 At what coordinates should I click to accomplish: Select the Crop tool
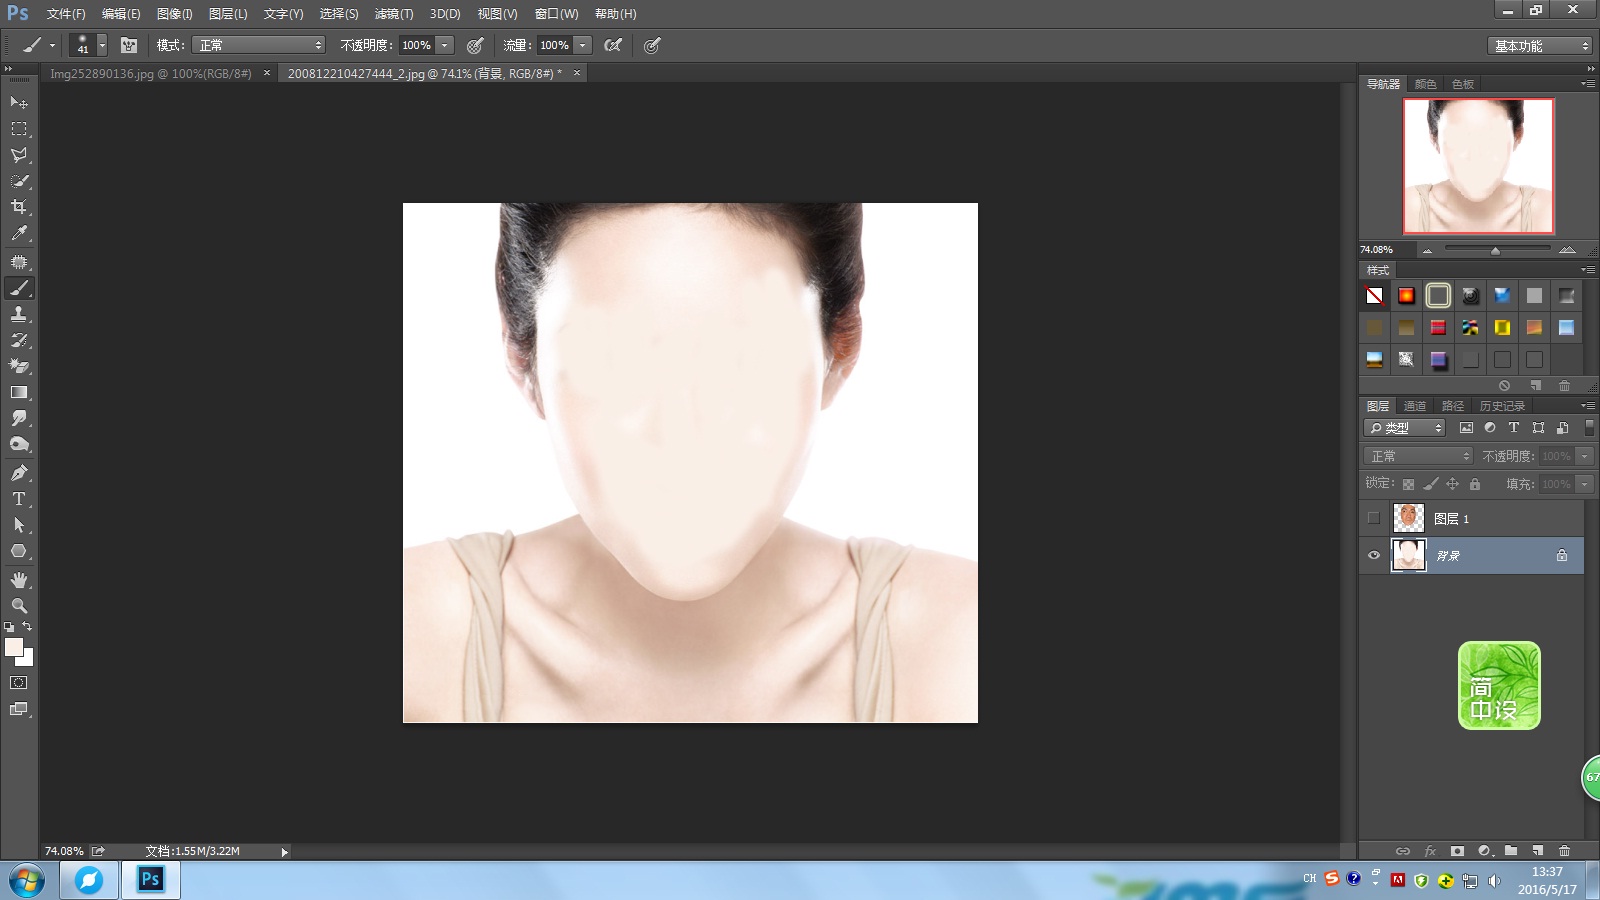pyautogui.click(x=19, y=207)
